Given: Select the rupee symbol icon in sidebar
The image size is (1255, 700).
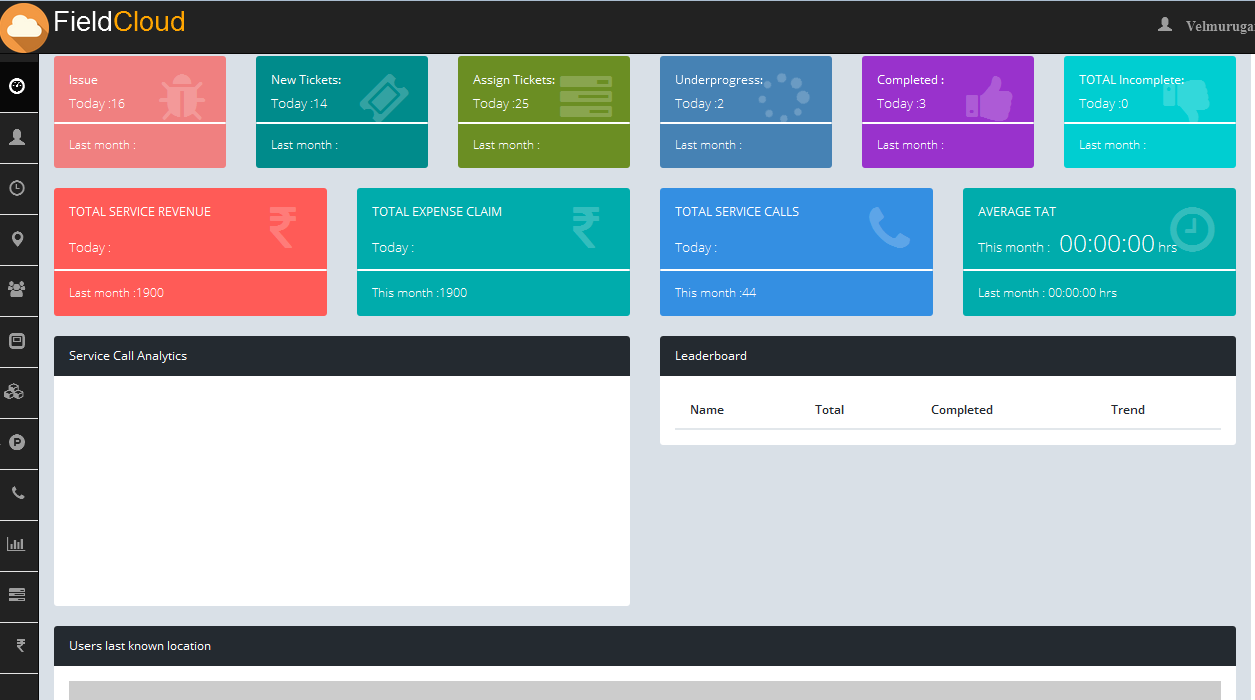Looking at the screenshot, I should (20, 645).
